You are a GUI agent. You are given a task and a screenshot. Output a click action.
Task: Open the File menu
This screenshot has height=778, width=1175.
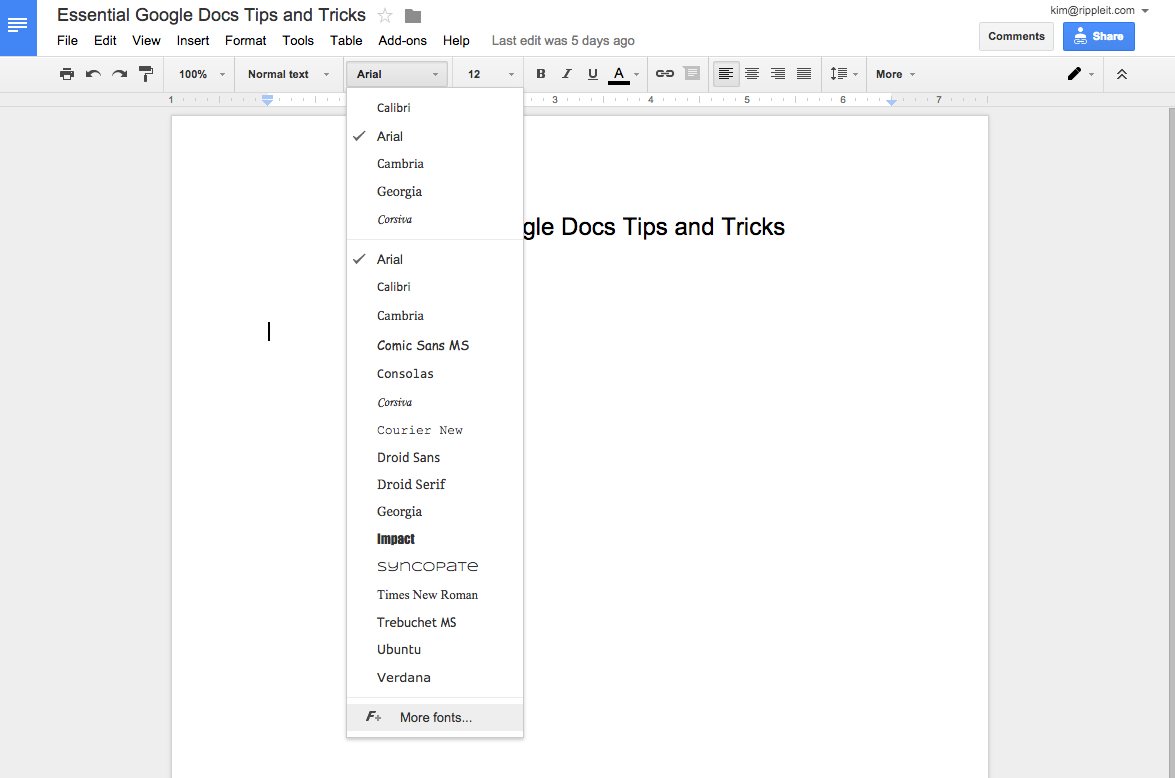(x=67, y=40)
